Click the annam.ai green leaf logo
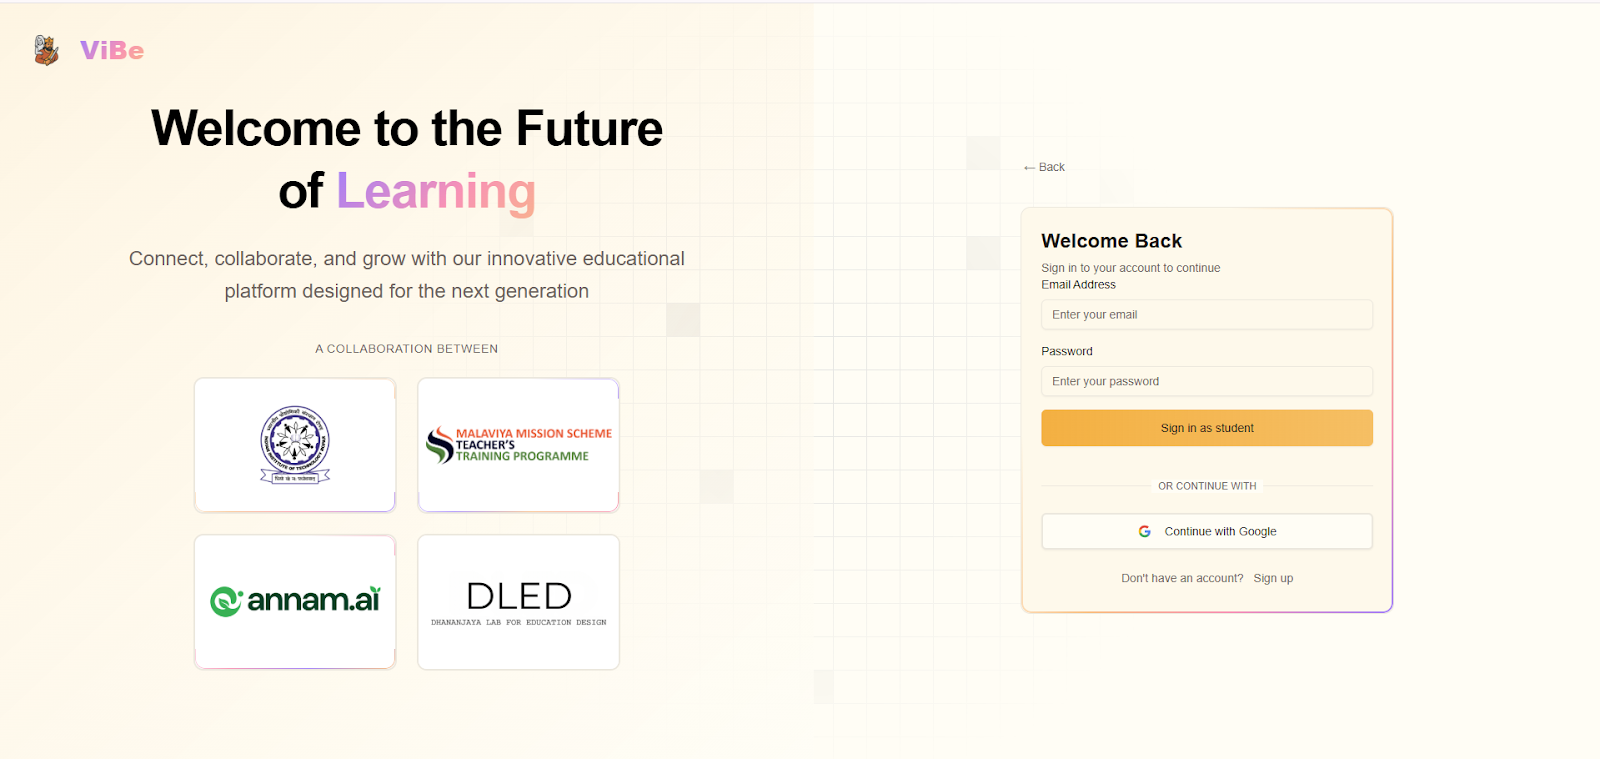Image resolution: width=1600 pixels, height=759 pixels. coord(294,601)
